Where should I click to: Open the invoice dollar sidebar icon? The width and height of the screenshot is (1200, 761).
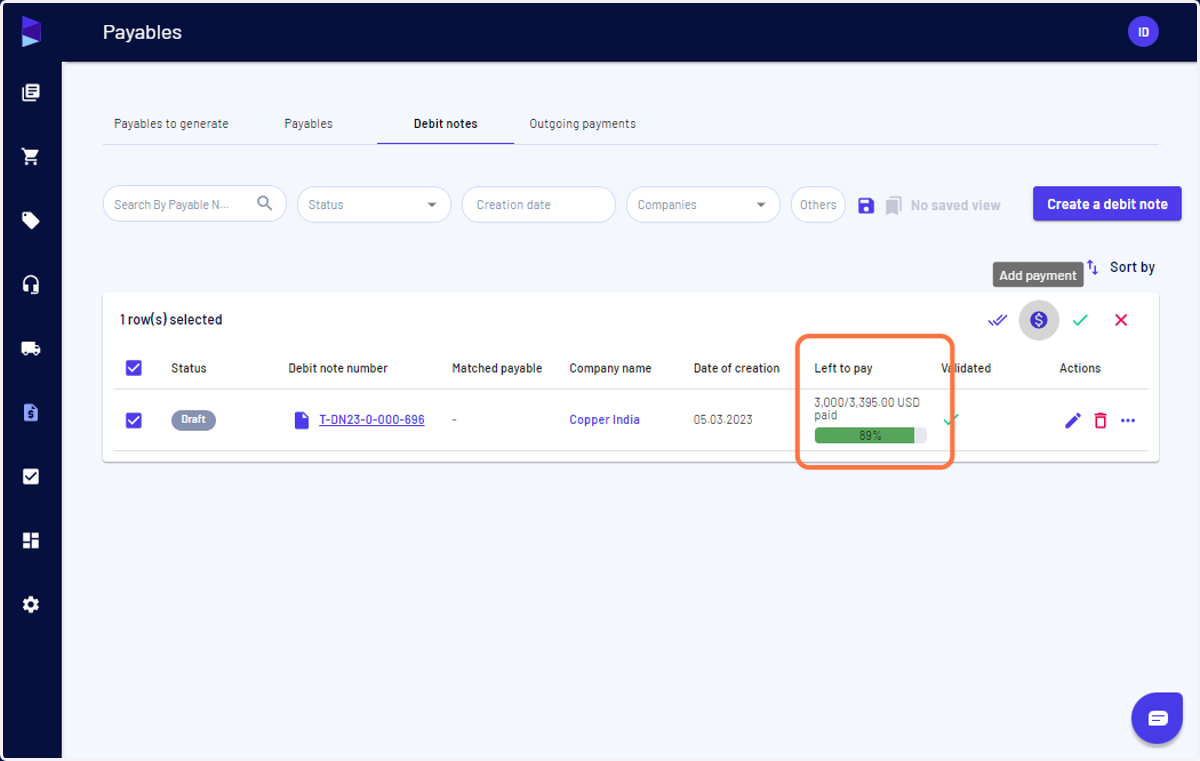click(31, 412)
